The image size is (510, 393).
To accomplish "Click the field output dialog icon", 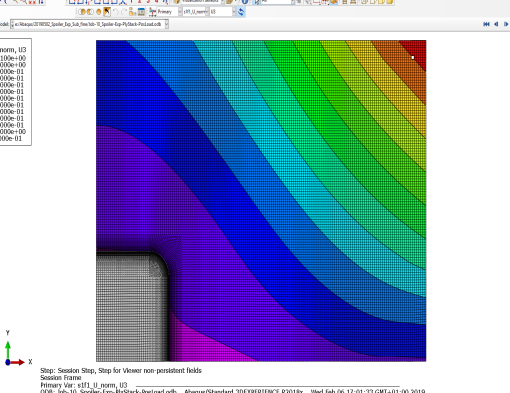I will coord(152,12).
